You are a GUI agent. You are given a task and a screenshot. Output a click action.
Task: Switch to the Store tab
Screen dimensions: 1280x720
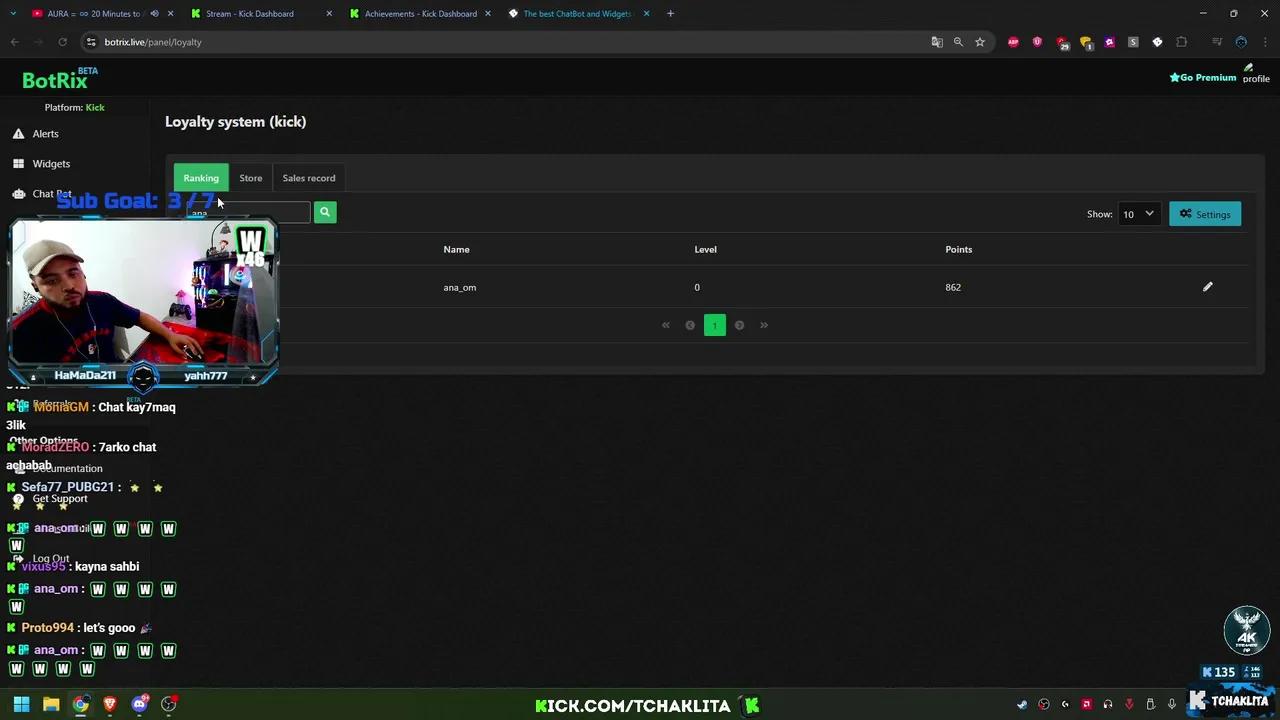point(250,178)
